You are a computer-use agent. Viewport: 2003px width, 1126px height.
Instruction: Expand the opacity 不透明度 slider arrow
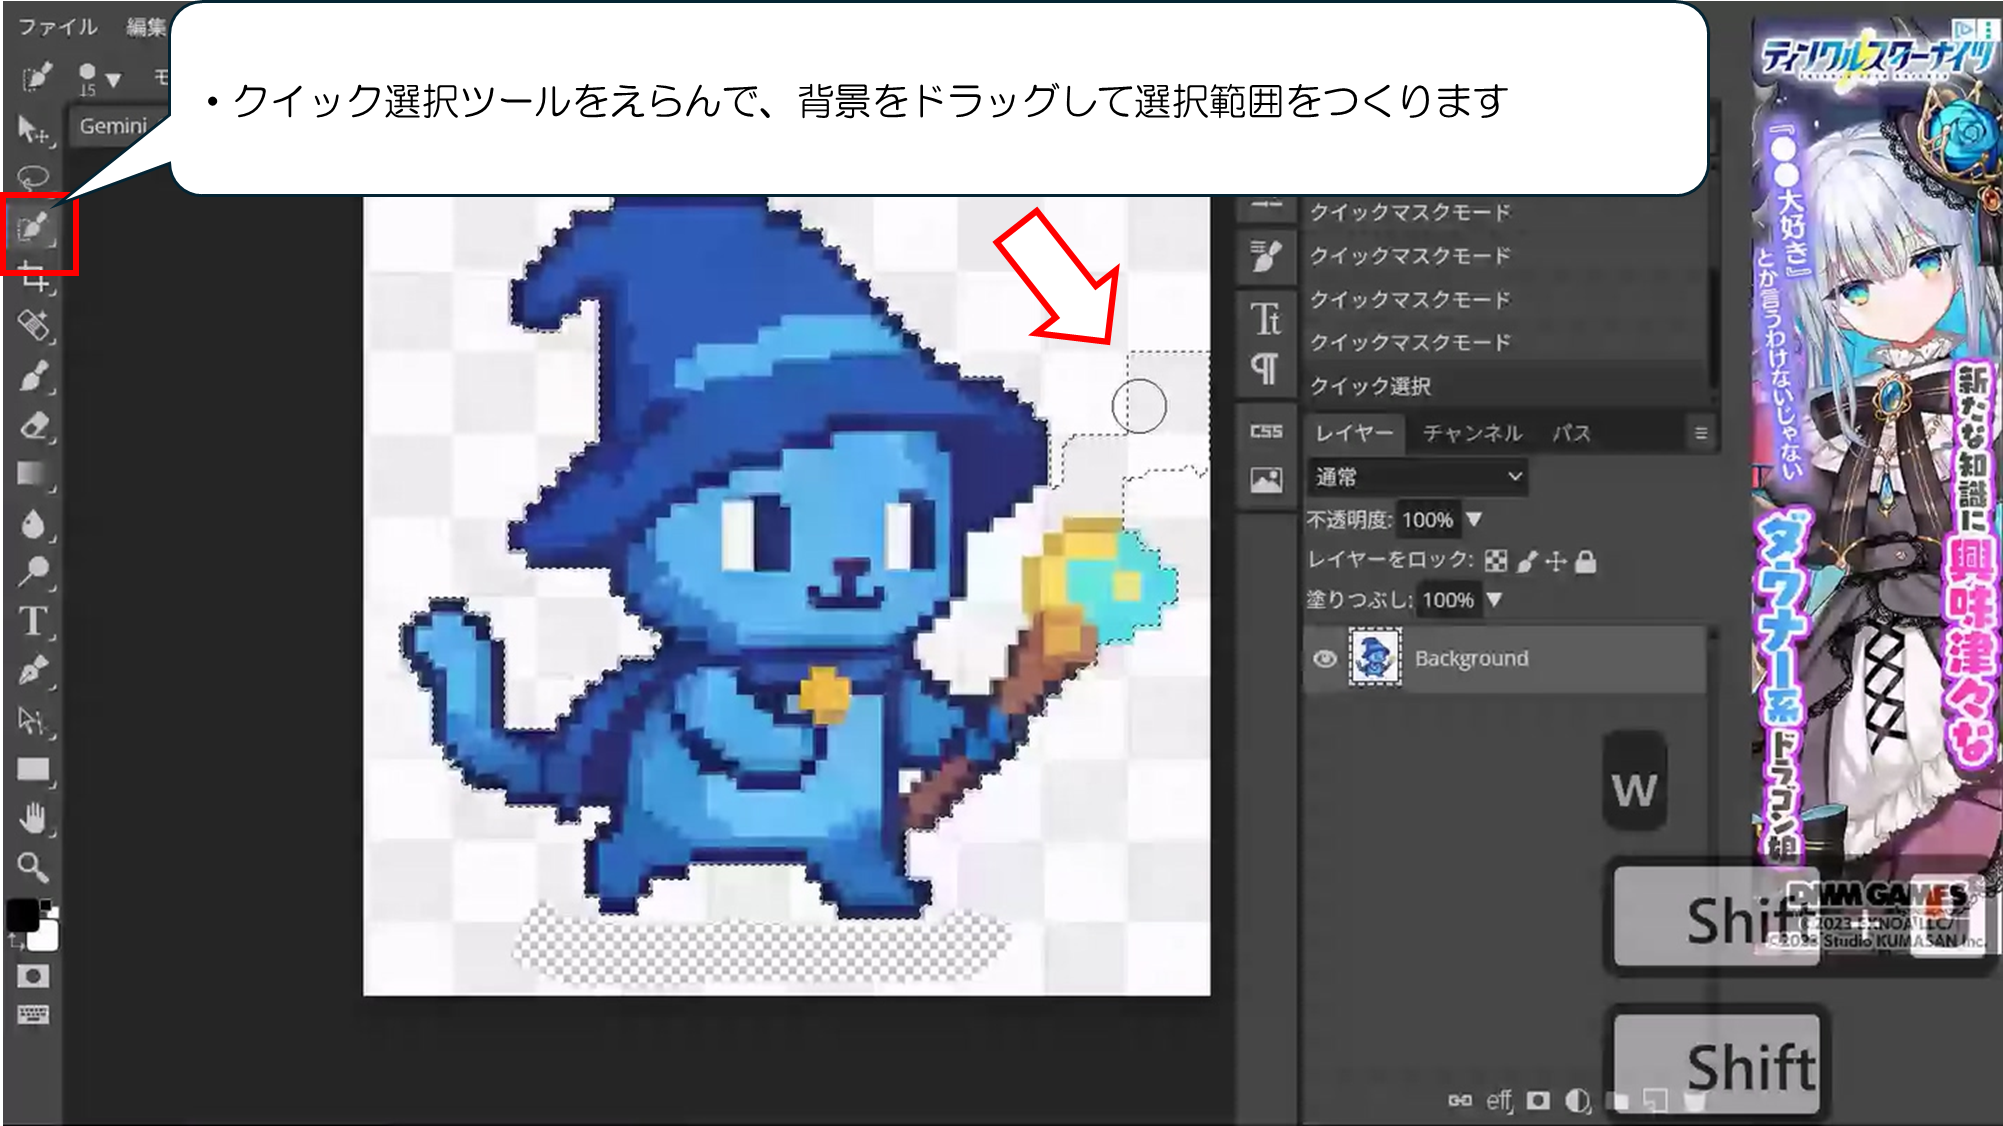1474,519
